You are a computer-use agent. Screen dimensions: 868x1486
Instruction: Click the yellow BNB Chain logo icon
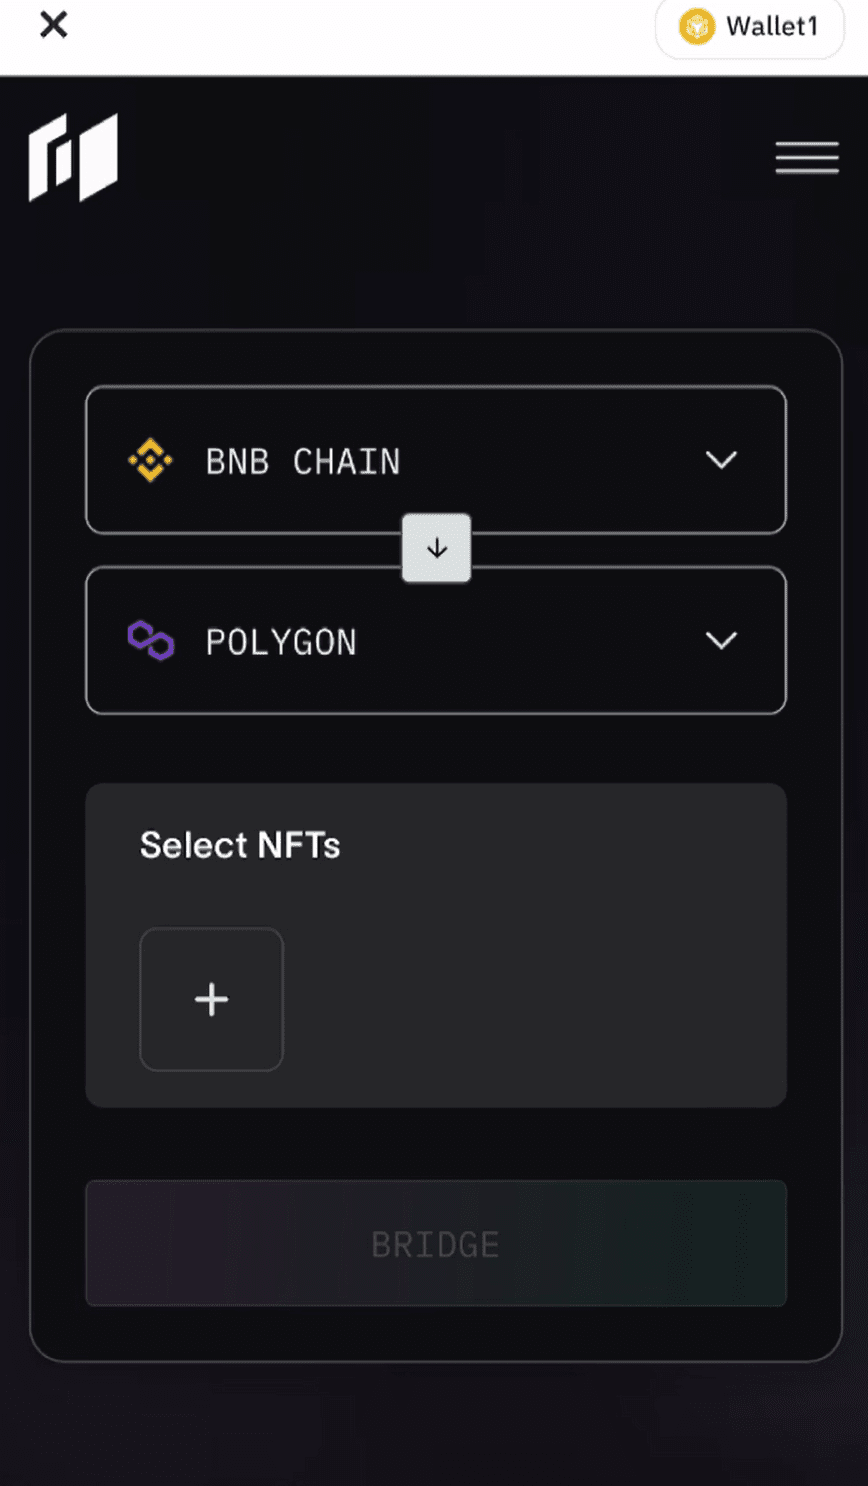tap(150, 461)
